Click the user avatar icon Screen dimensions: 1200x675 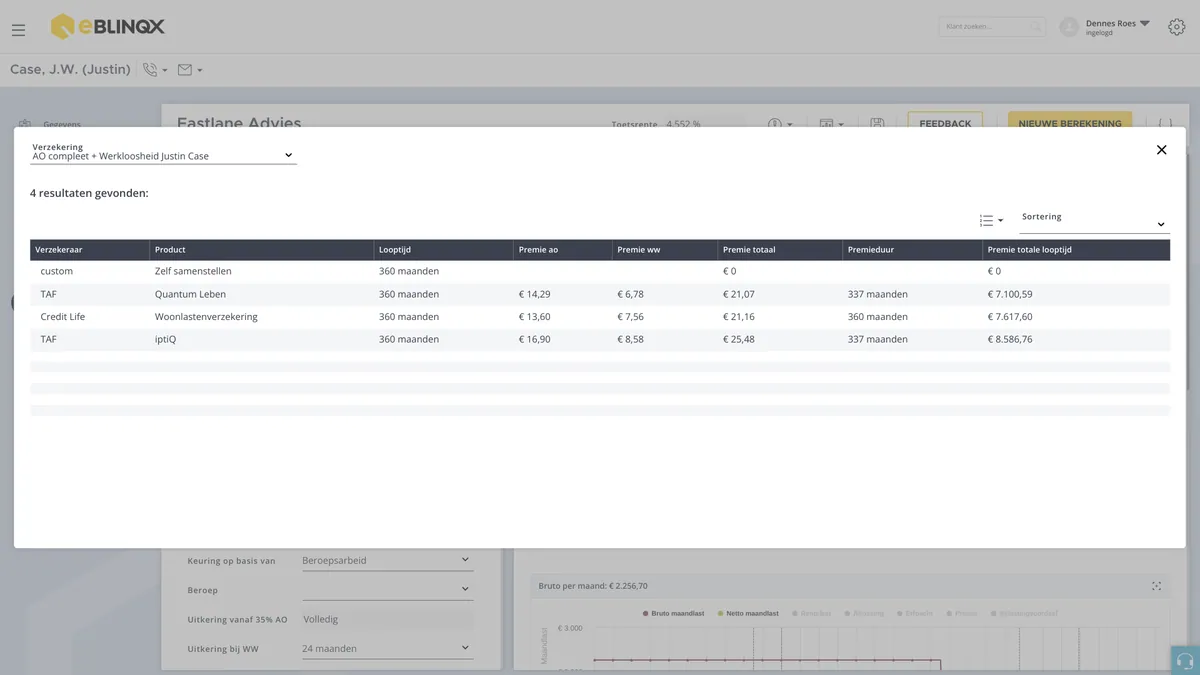point(1069,27)
